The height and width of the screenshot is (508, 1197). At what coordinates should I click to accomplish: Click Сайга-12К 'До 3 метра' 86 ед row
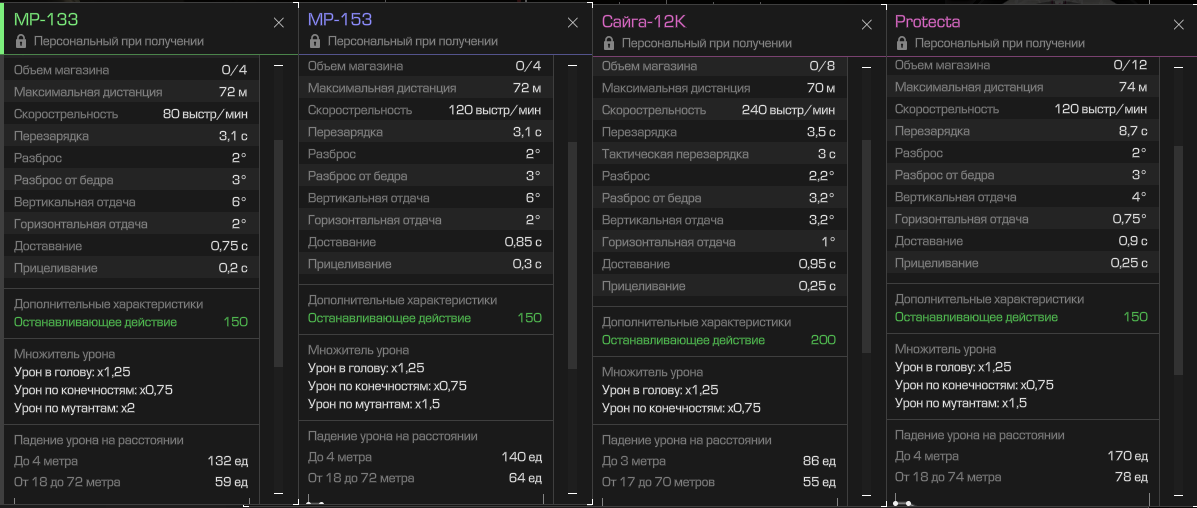tap(718, 461)
